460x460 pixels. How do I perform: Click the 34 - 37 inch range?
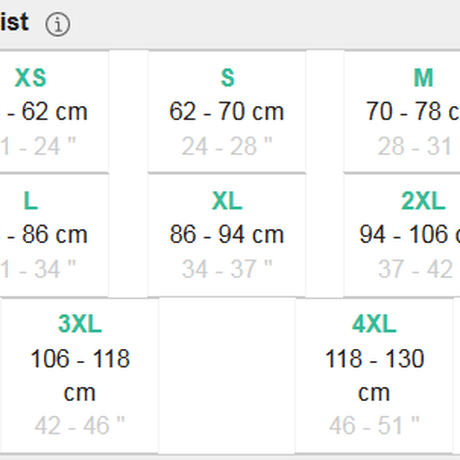[x=227, y=269]
